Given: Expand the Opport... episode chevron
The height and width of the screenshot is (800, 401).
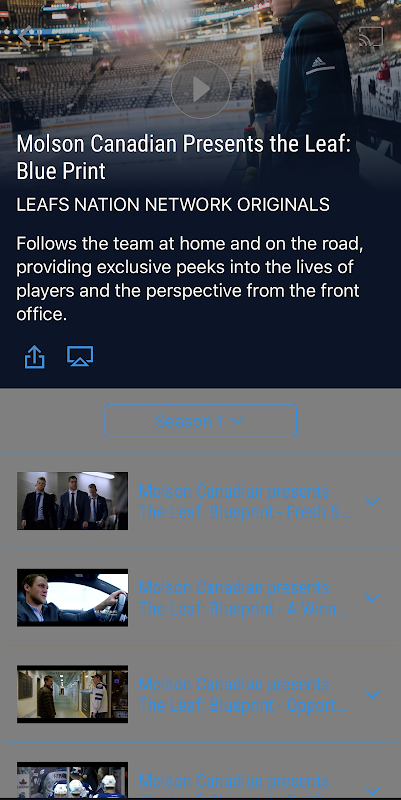Looking at the screenshot, I should pos(372,695).
